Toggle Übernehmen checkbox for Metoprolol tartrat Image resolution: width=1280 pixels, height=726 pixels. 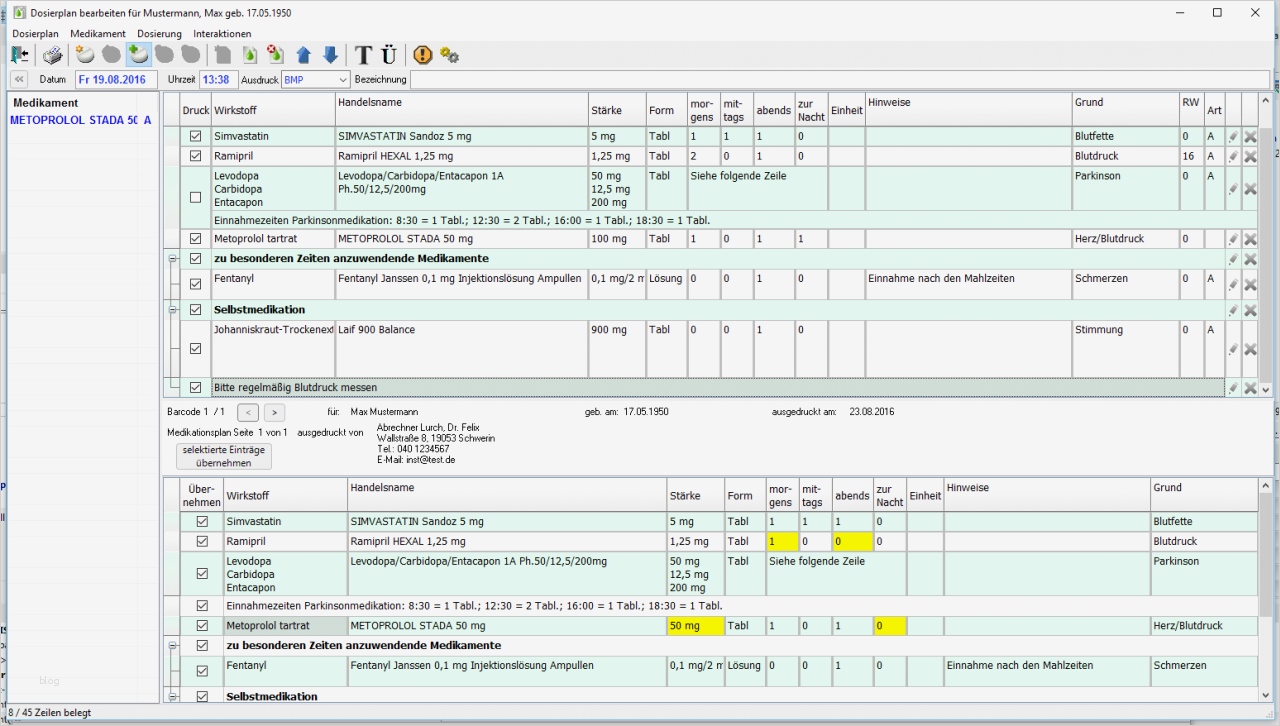click(202, 626)
